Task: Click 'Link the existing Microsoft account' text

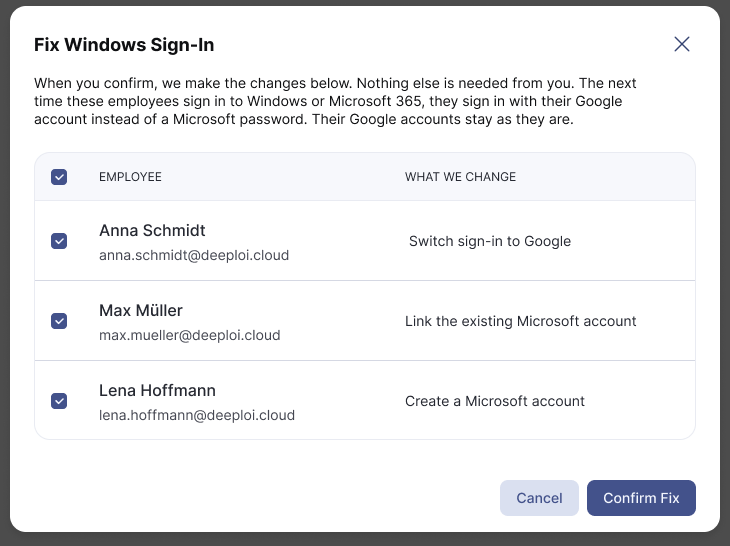Action: [520, 321]
